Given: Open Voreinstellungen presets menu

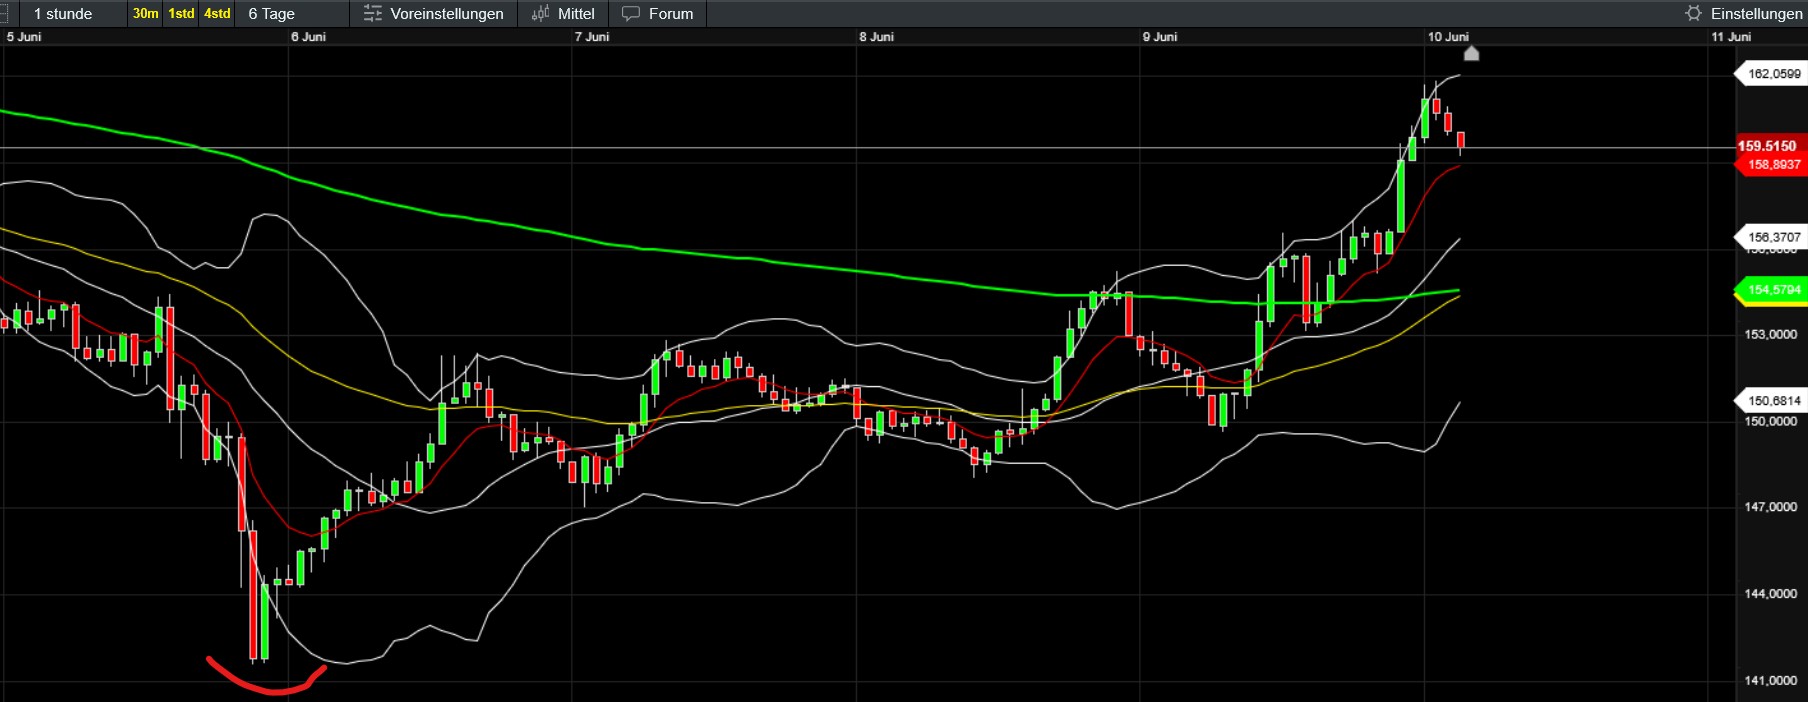Looking at the screenshot, I should pyautogui.click(x=433, y=14).
